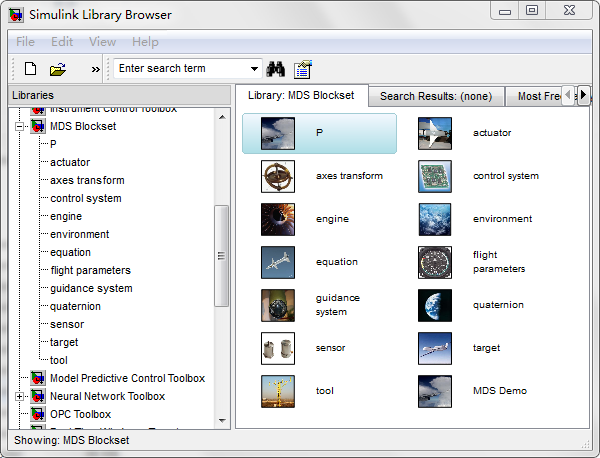The height and width of the screenshot is (458, 600).
Task: Collapse the MDS Blockset tree node
Action: 19,126
